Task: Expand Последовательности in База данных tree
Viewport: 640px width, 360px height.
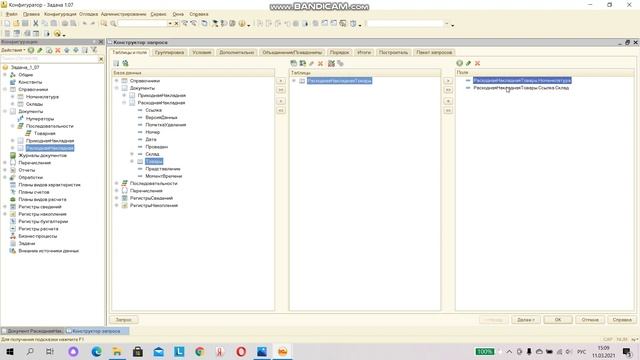Action: pyautogui.click(x=117, y=183)
